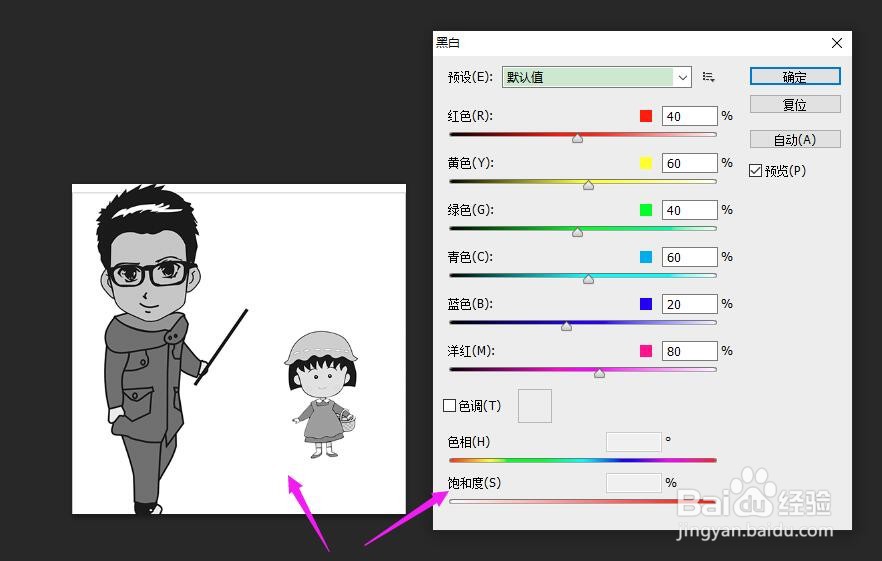Click the 绿色(G) slider handle
The width and height of the screenshot is (882, 561).
(x=577, y=232)
